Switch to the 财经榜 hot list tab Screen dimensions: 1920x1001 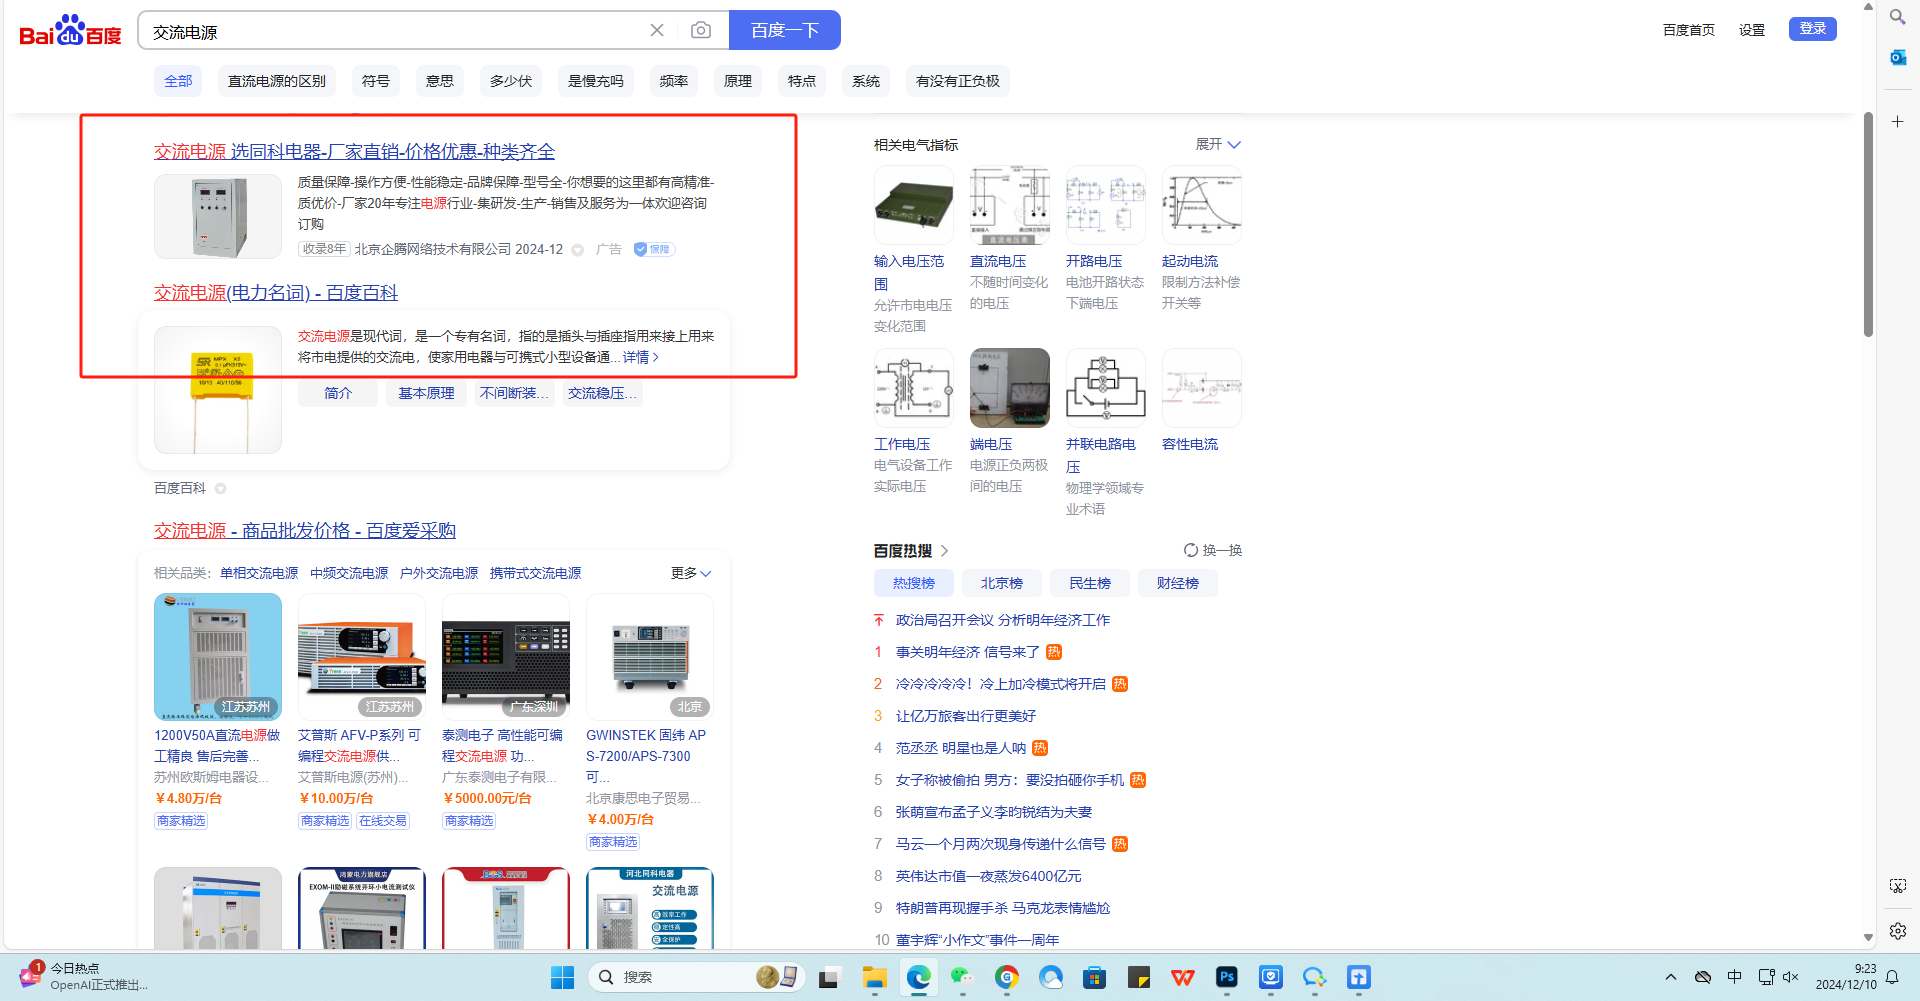pyautogui.click(x=1177, y=583)
